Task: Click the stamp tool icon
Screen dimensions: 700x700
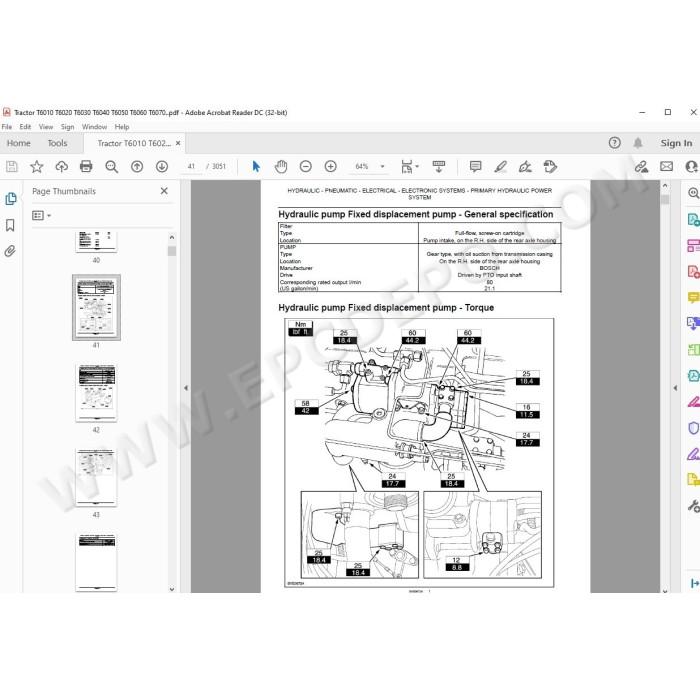Action: pos(550,167)
